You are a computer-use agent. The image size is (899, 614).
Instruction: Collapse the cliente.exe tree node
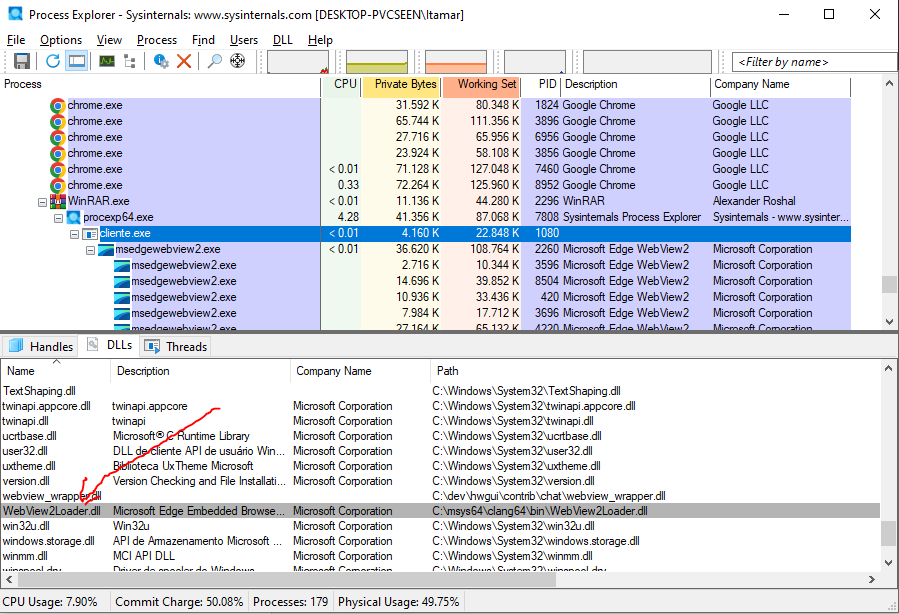(75, 234)
